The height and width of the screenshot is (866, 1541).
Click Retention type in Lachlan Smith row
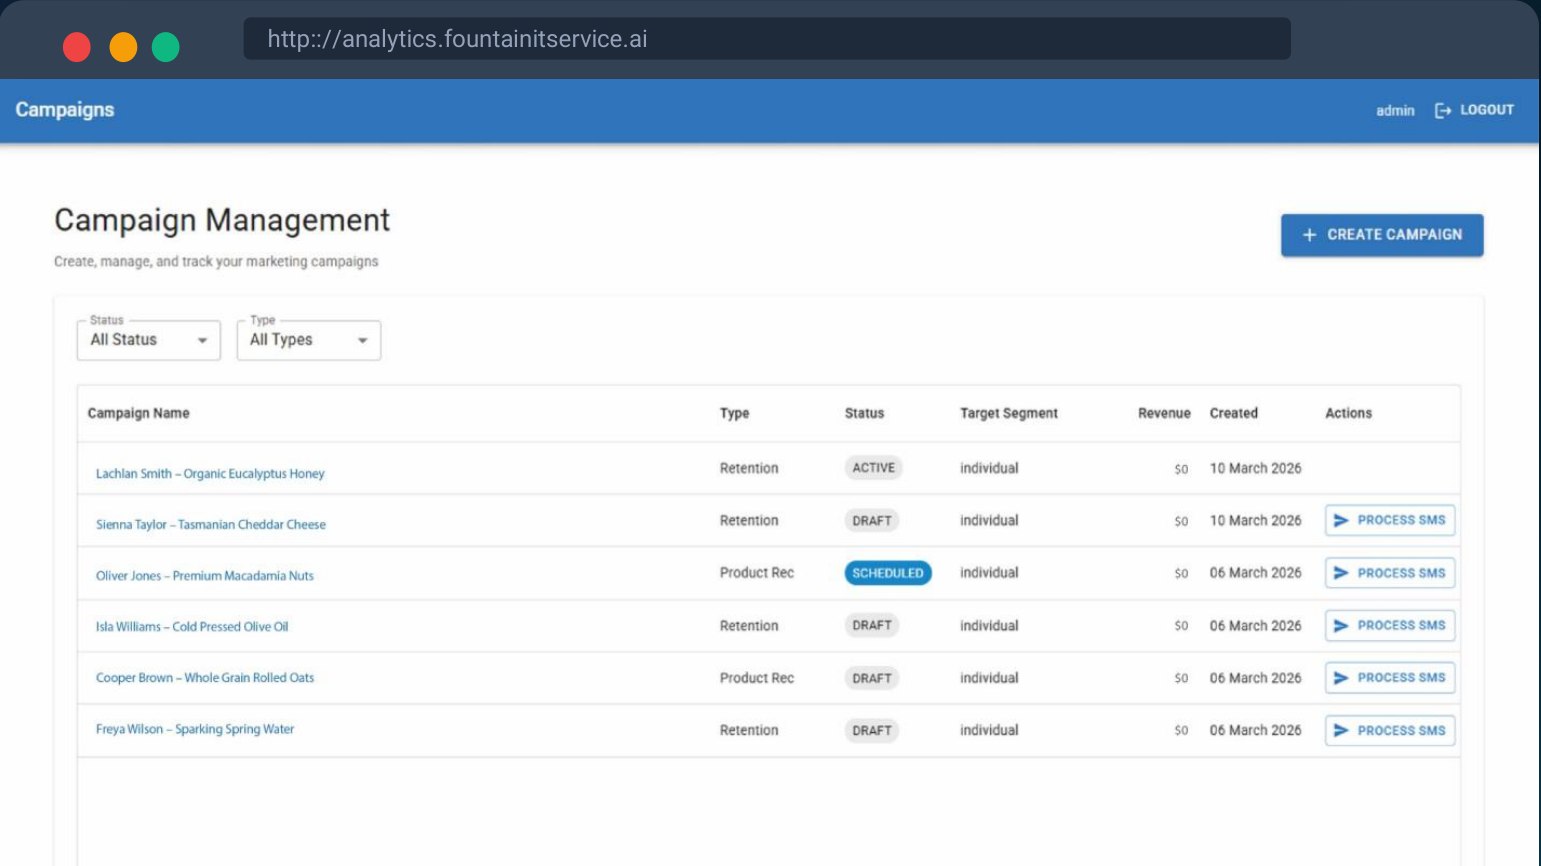click(x=749, y=468)
